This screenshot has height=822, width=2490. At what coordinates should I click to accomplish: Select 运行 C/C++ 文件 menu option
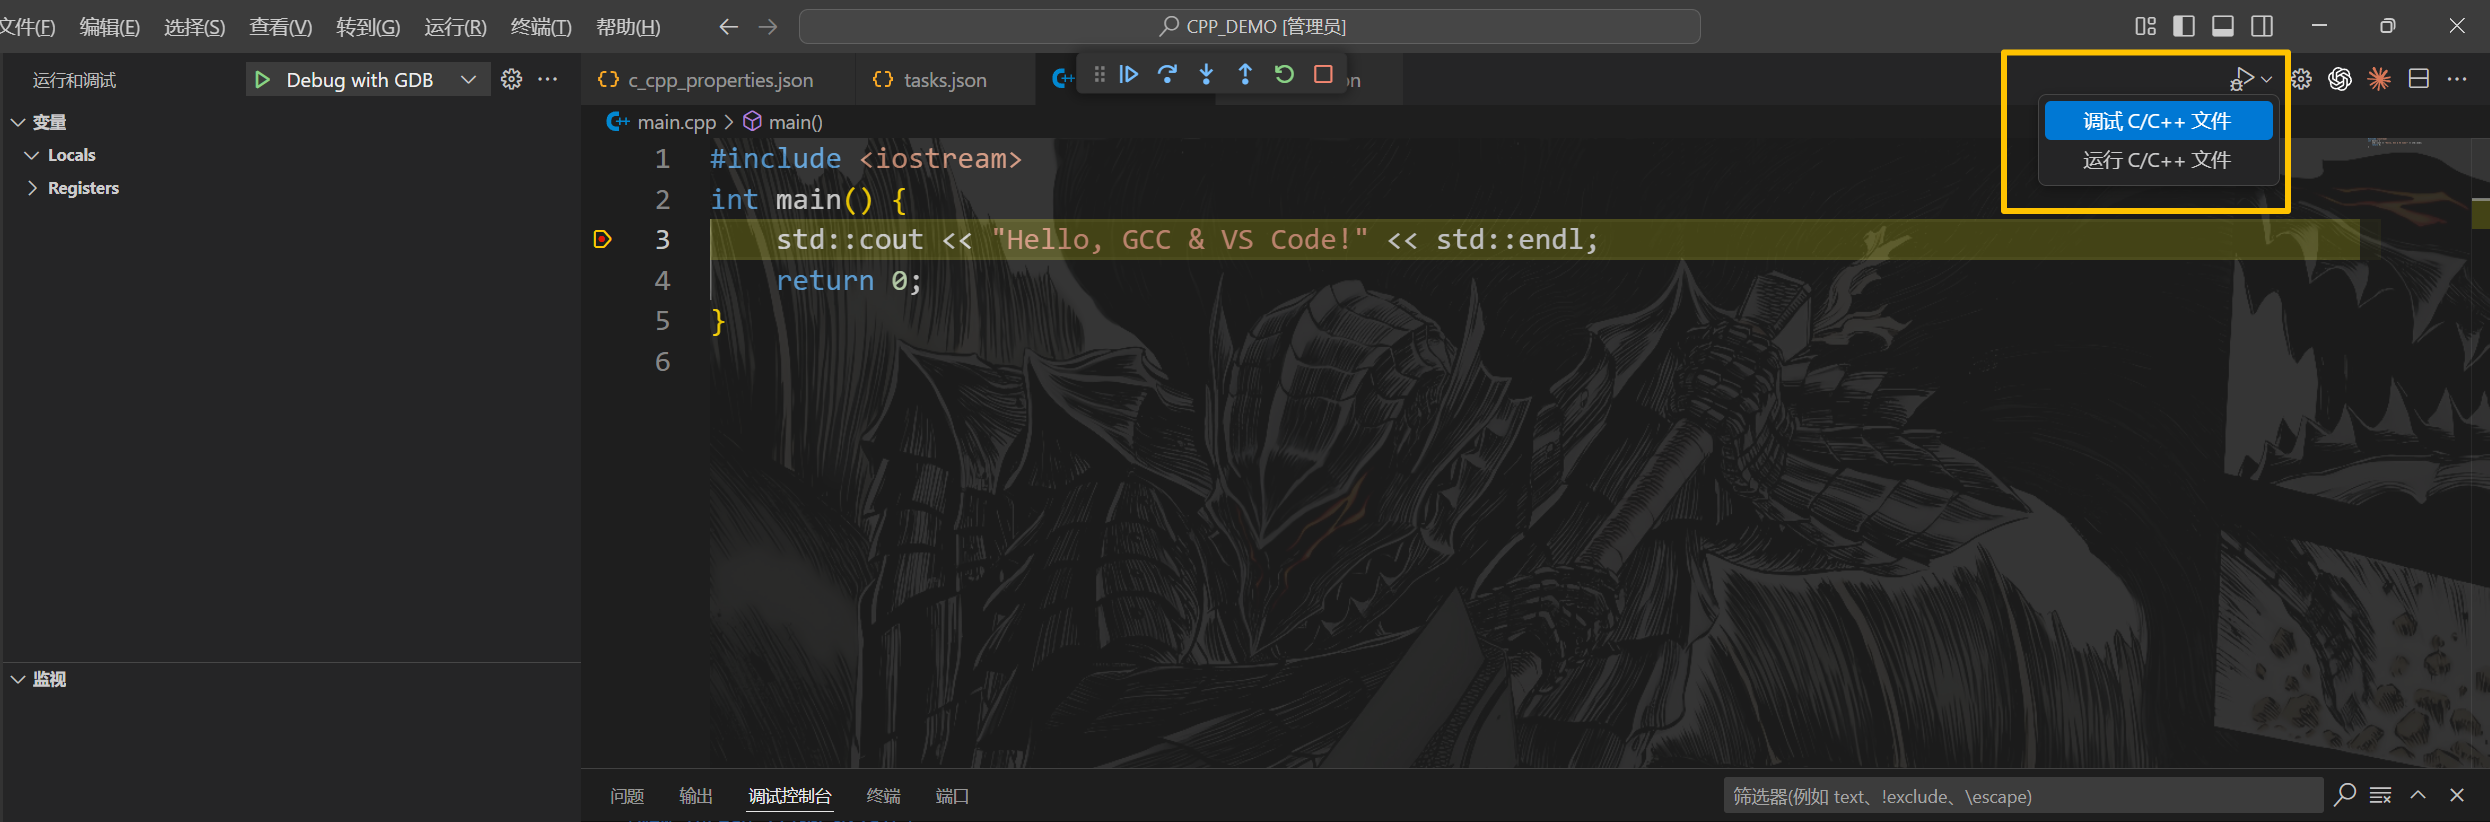tap(2157, 160)
